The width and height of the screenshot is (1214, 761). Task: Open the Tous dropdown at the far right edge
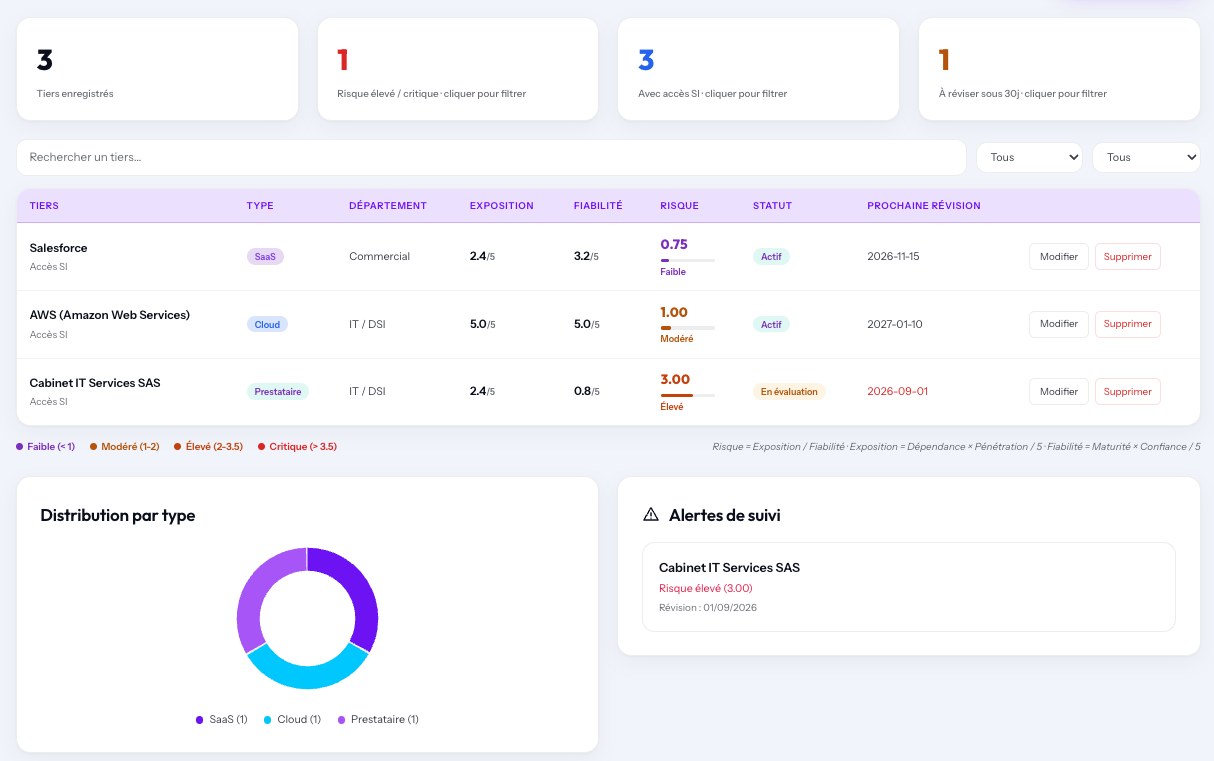coord(1145,157)
